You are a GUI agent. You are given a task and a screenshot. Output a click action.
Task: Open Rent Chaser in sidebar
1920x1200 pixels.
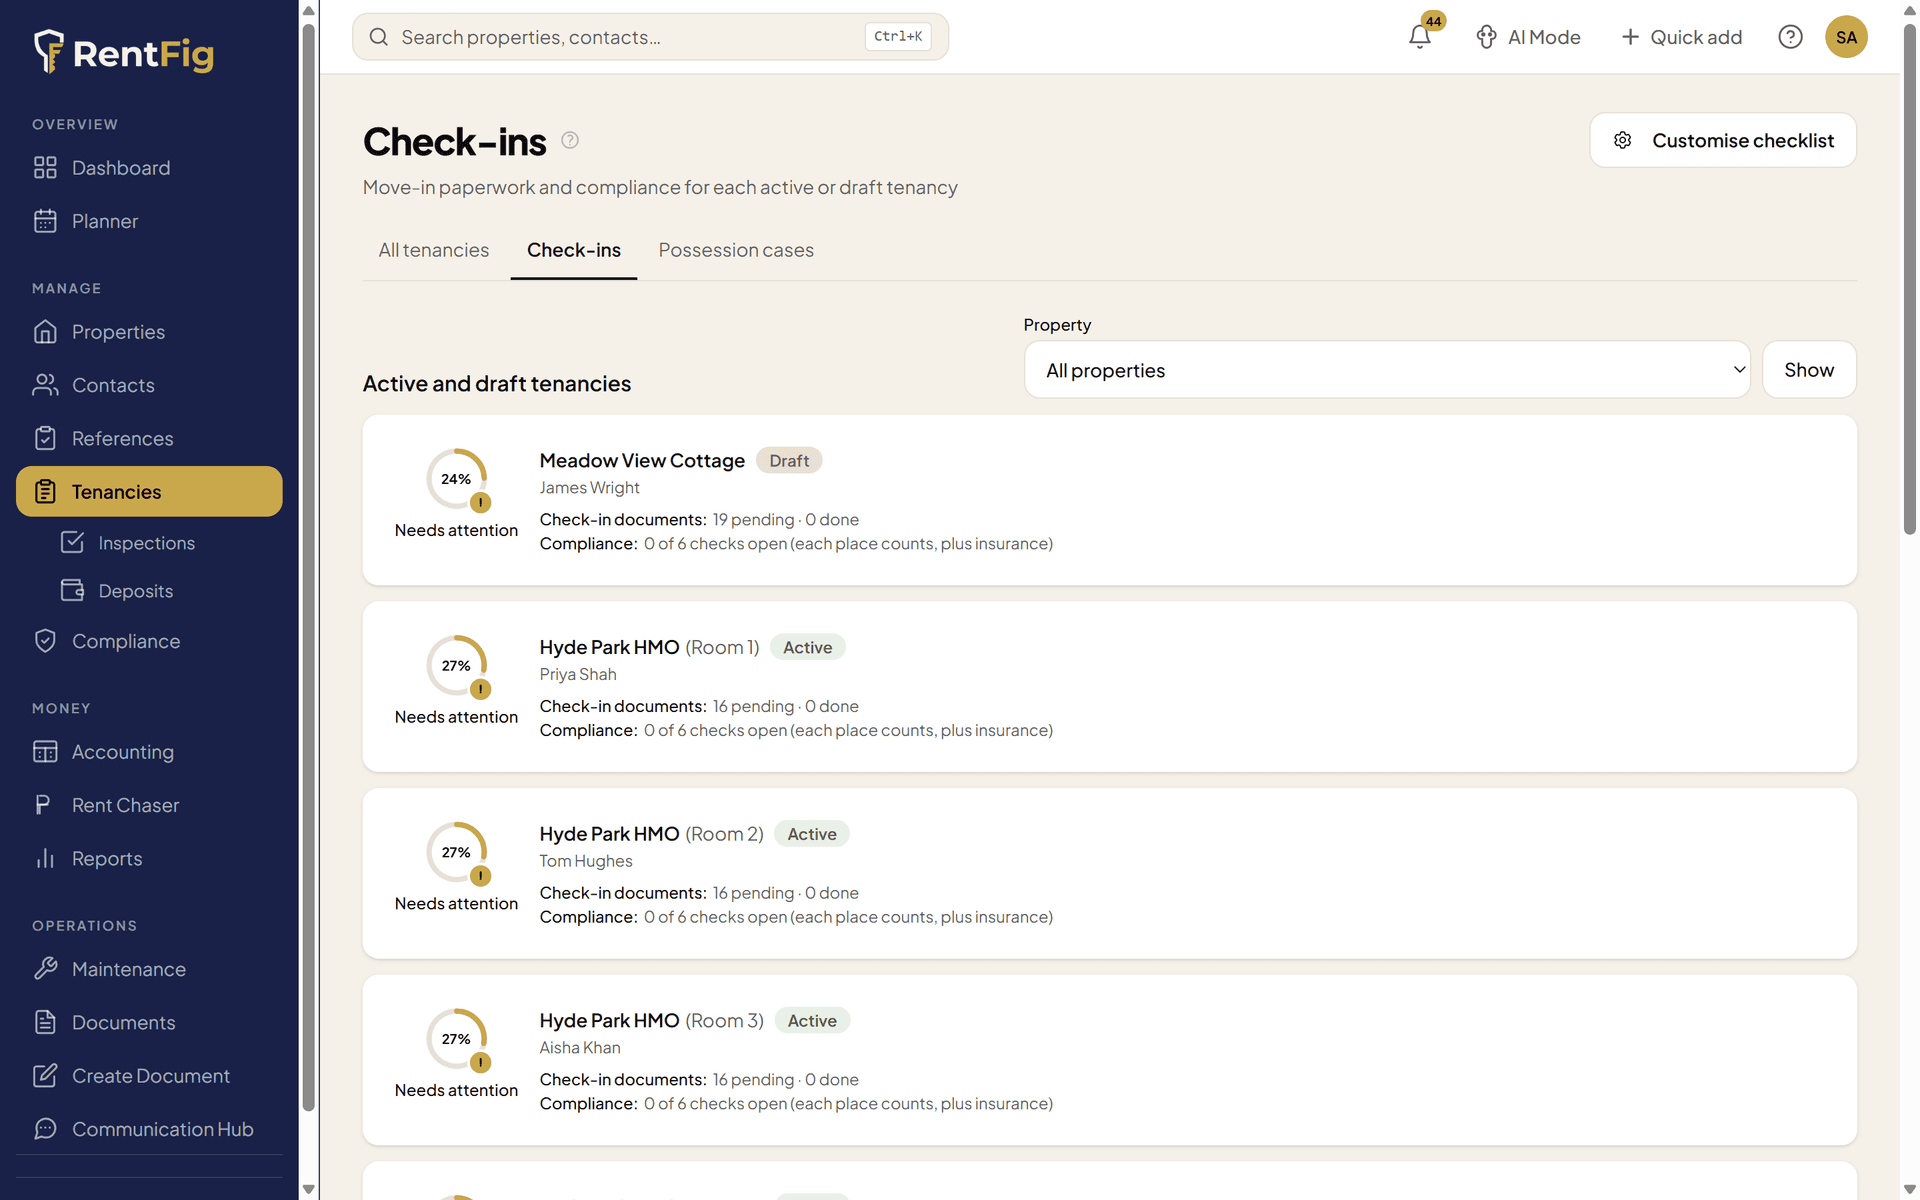[149, 805]
